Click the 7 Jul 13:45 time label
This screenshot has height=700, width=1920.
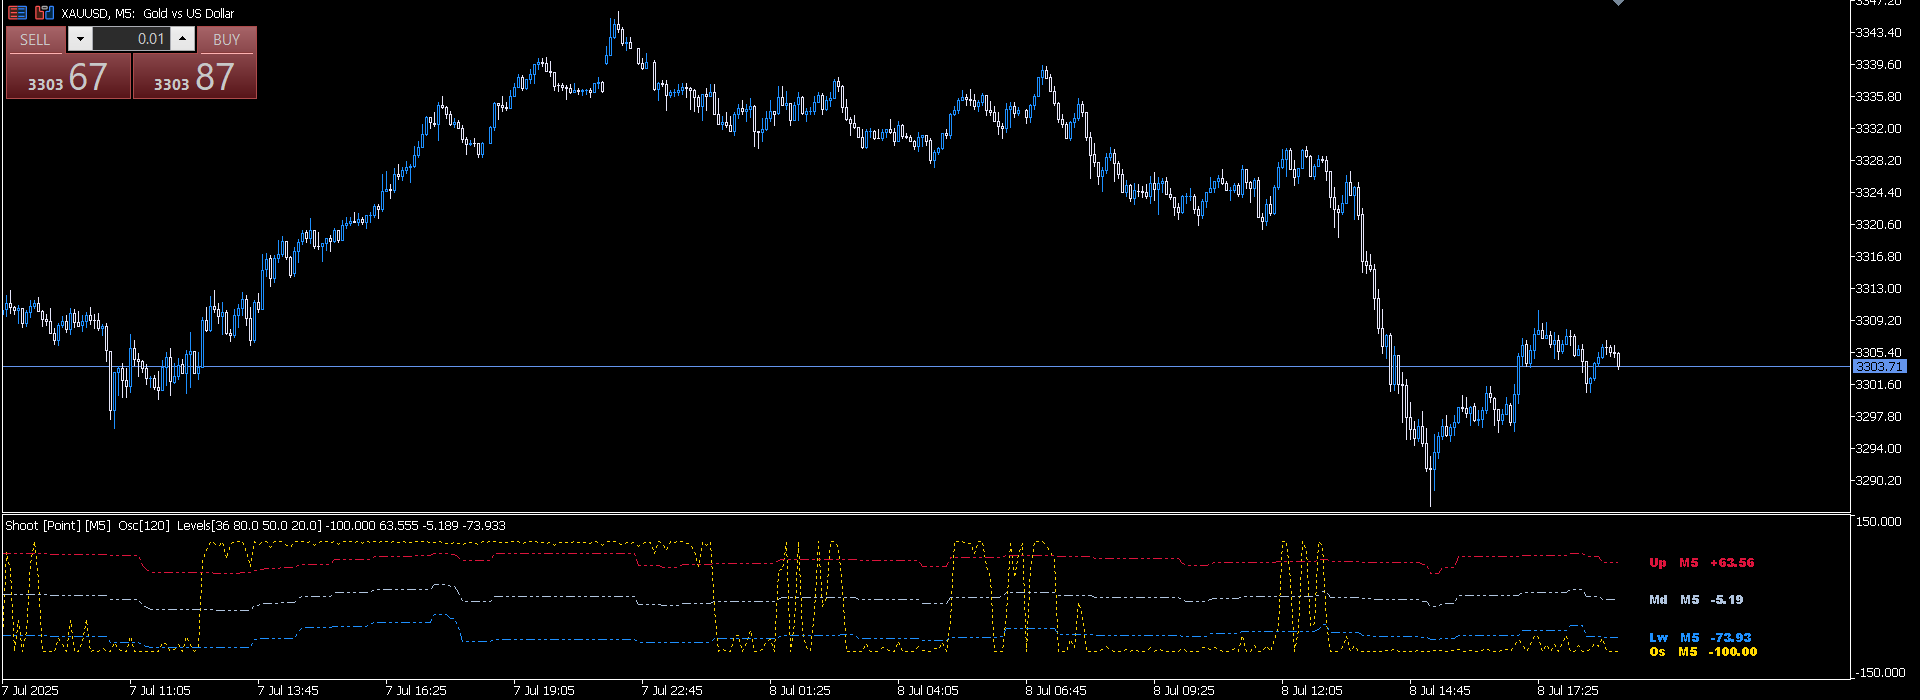click(x=288, y=690)
